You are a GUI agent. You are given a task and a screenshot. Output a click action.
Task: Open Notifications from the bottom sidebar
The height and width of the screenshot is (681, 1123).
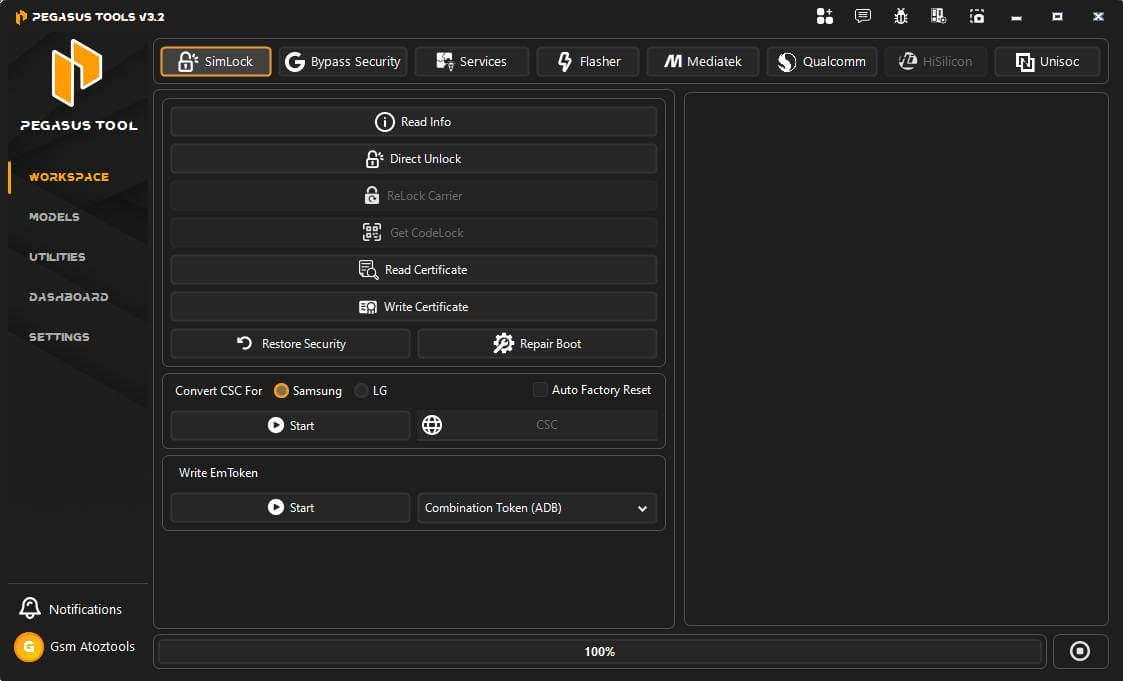[x=72, y=608]
